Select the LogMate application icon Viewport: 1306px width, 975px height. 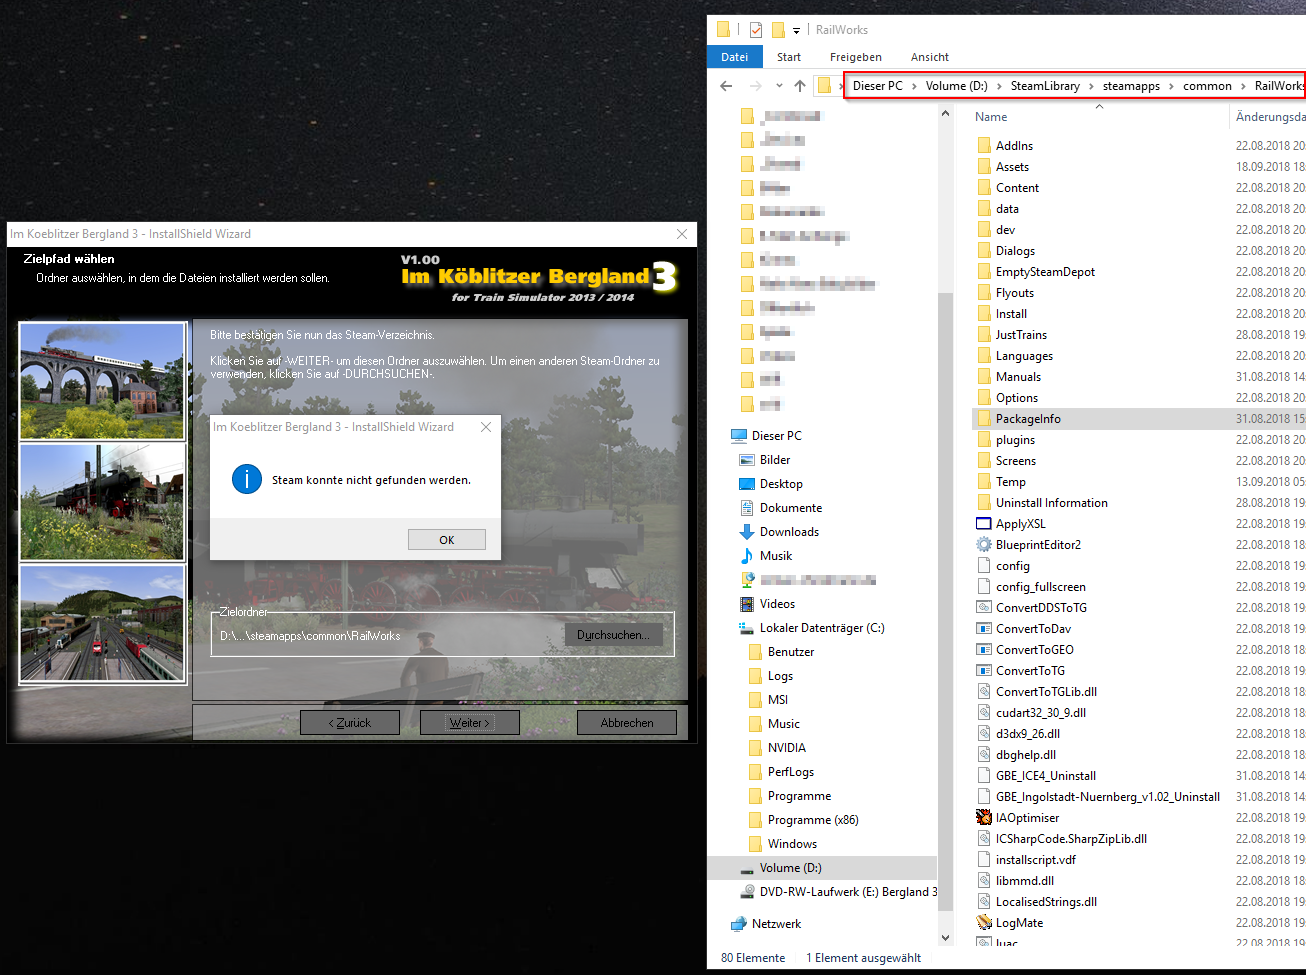(x=984, y=923)
